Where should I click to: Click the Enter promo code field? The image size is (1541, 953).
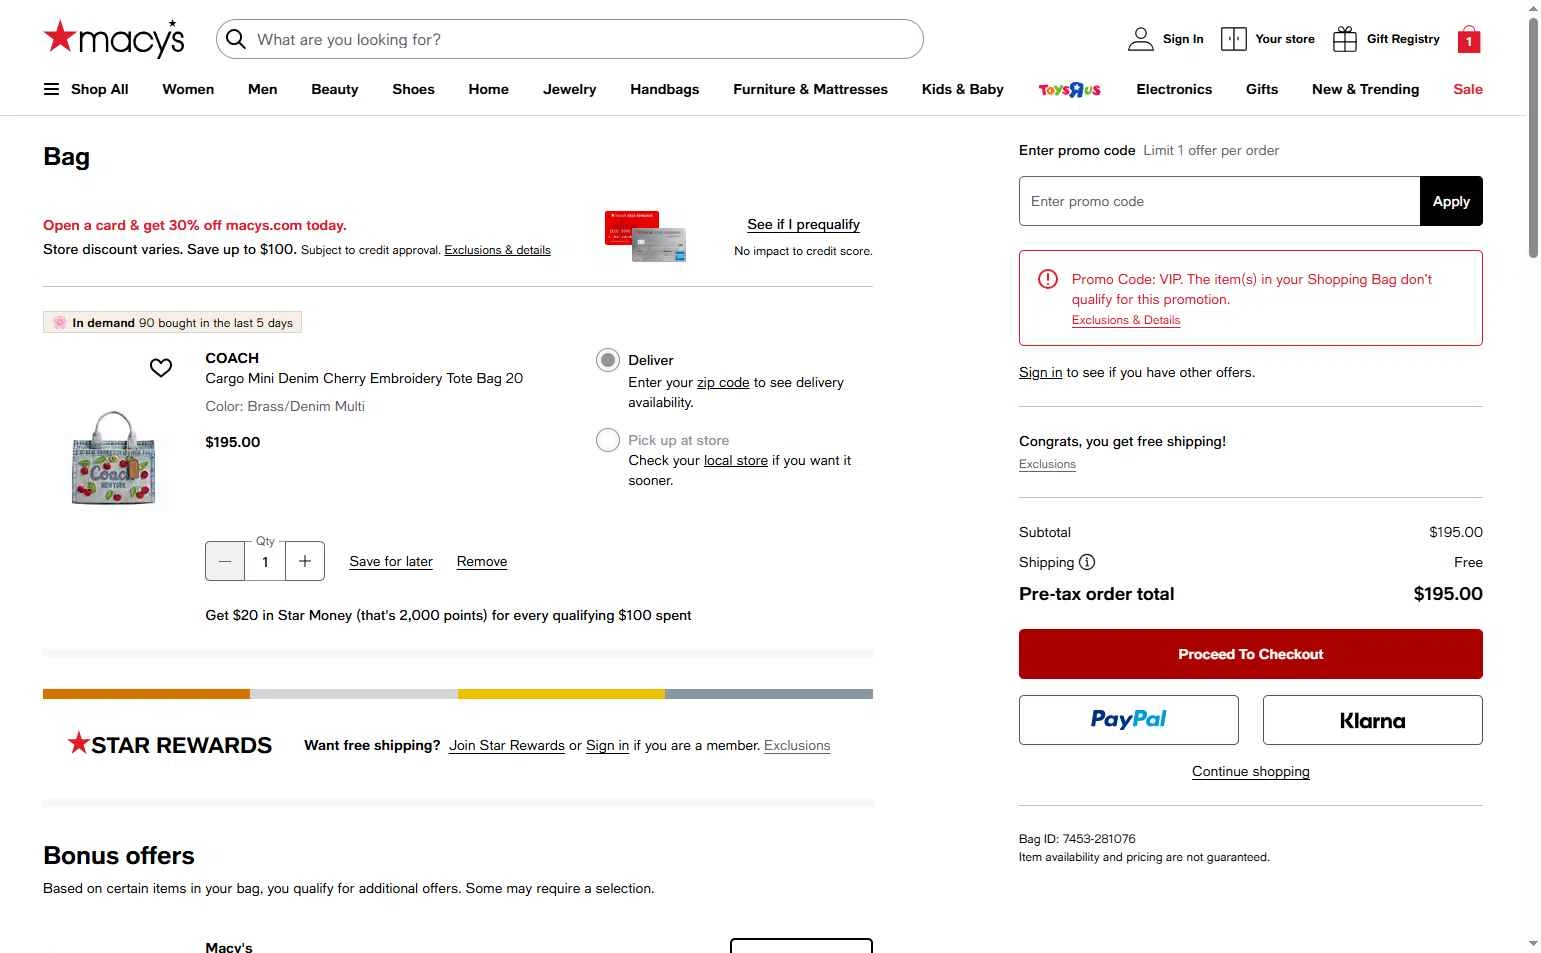click(1220, 201)
